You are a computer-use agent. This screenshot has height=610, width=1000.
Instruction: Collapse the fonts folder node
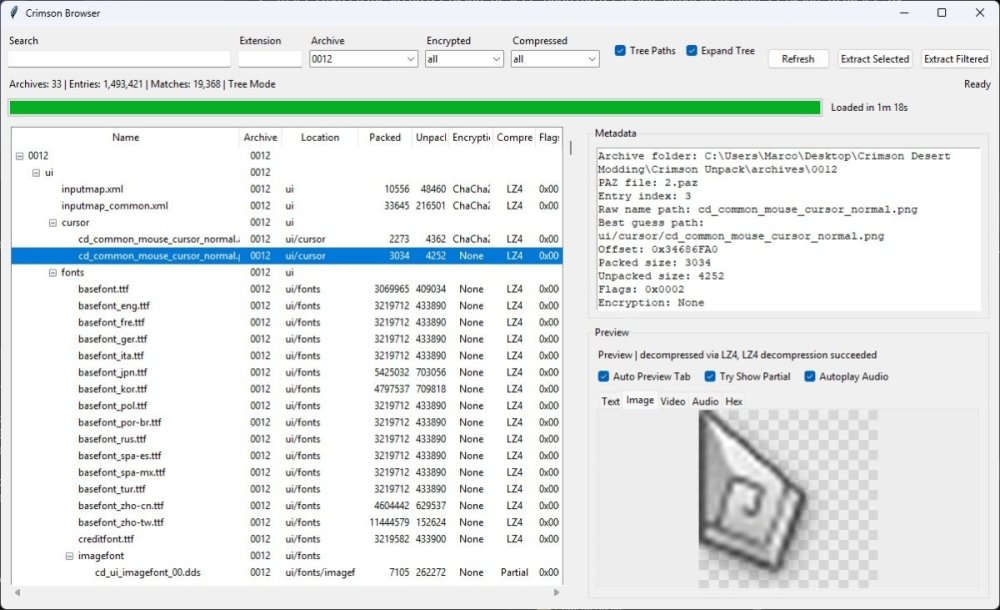coord(53,272)
